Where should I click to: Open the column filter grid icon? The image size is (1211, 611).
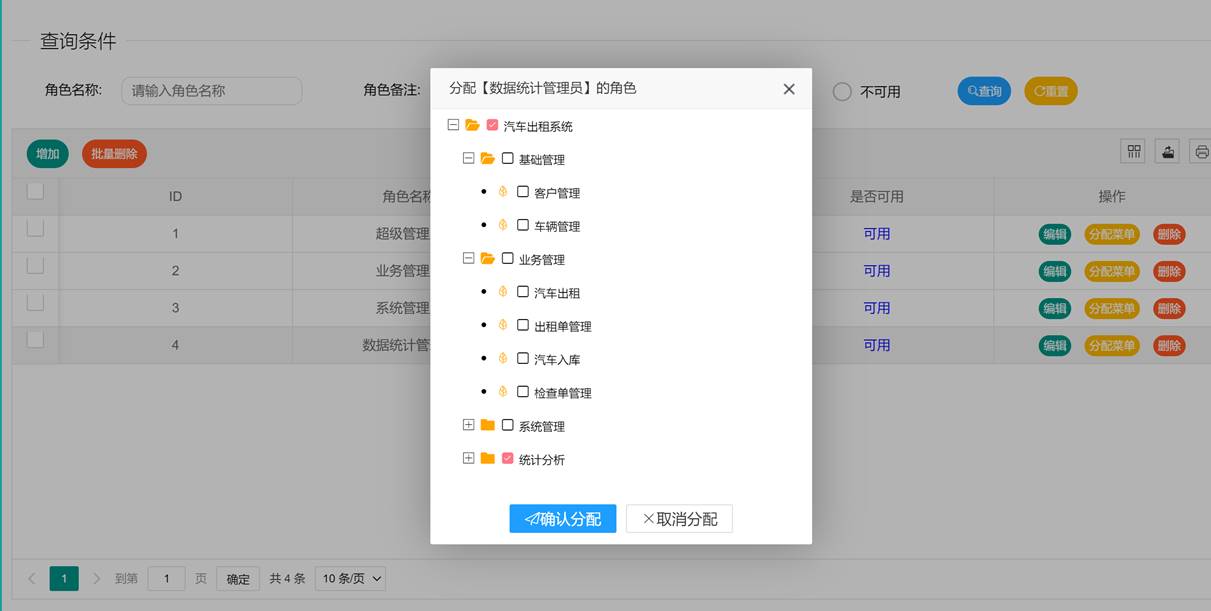point(1134,151)
